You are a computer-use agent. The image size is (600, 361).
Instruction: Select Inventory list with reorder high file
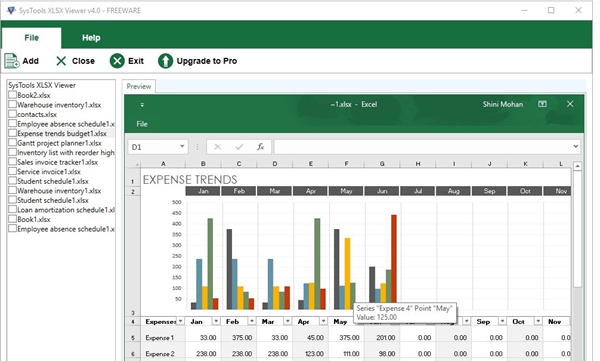pos(66,152)
